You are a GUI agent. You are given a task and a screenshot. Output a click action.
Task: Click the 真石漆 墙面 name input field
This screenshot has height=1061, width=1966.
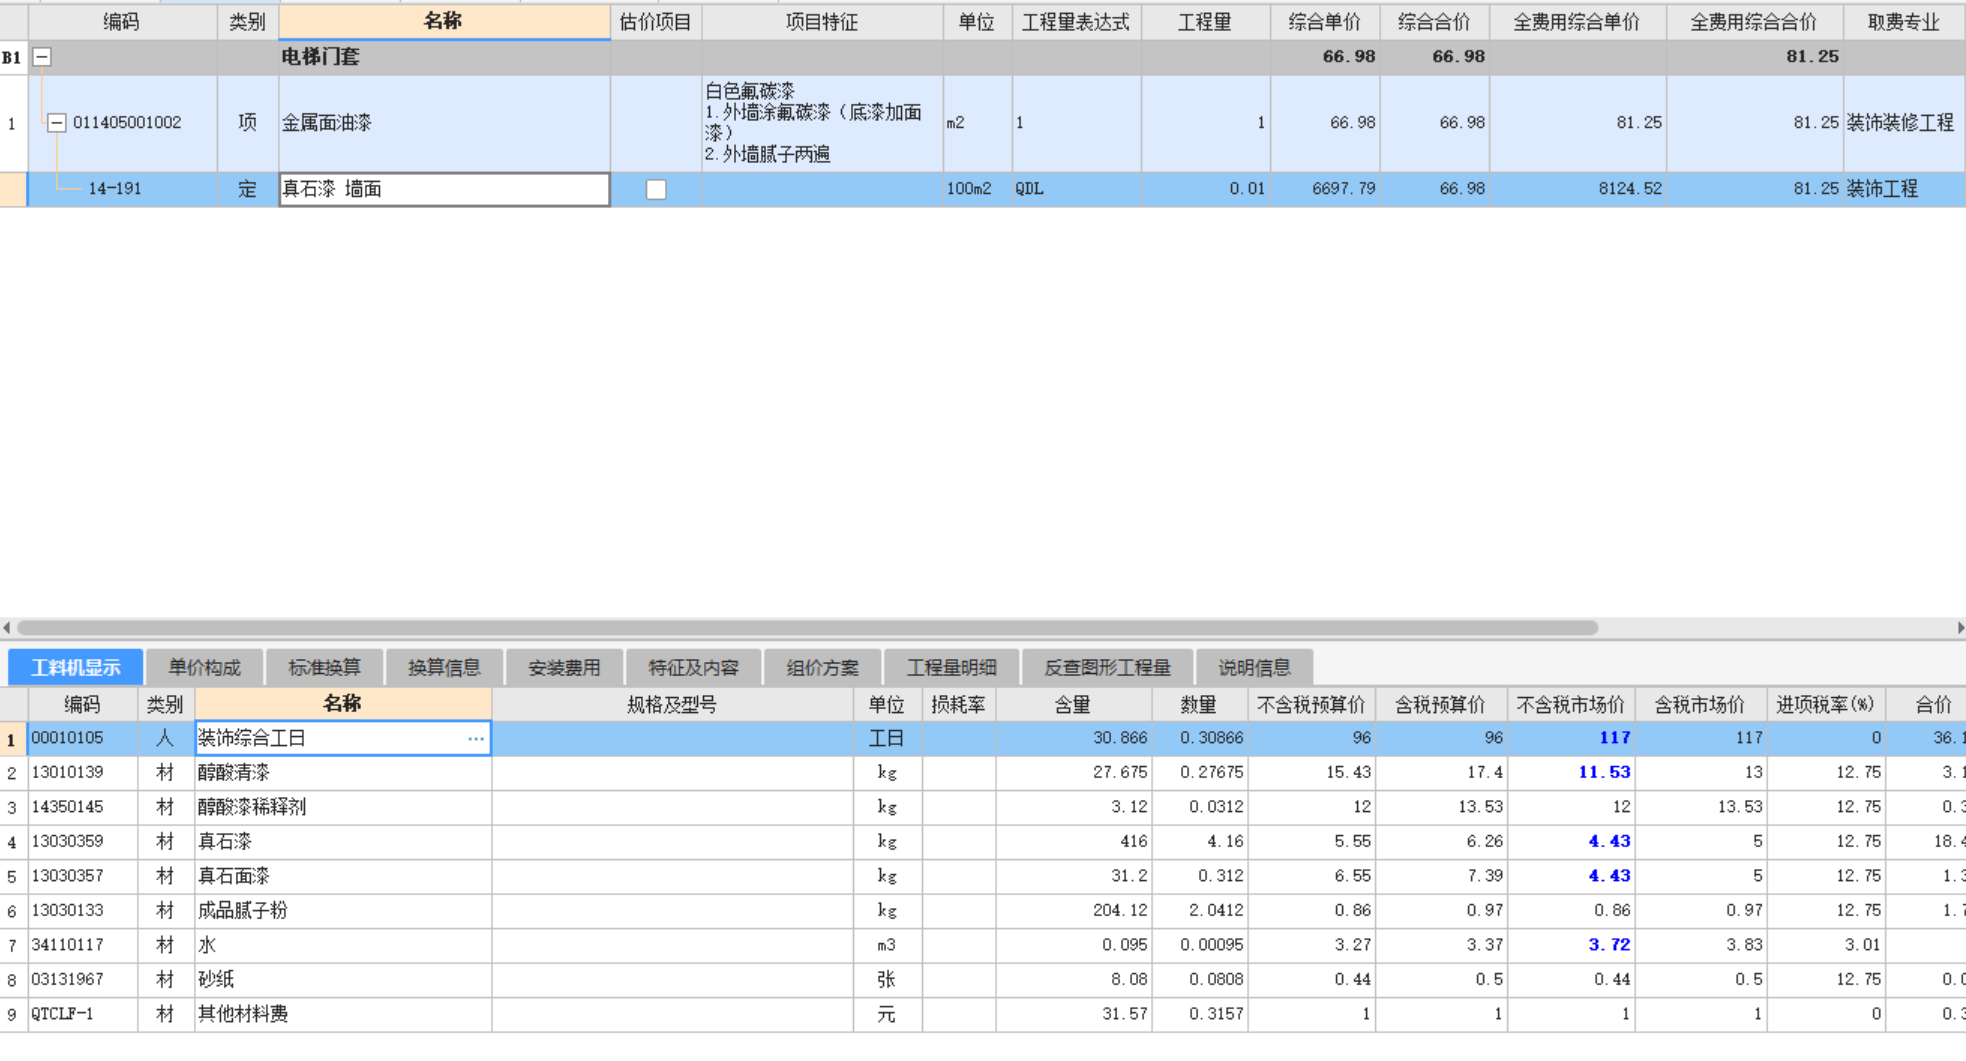(444, 189)
